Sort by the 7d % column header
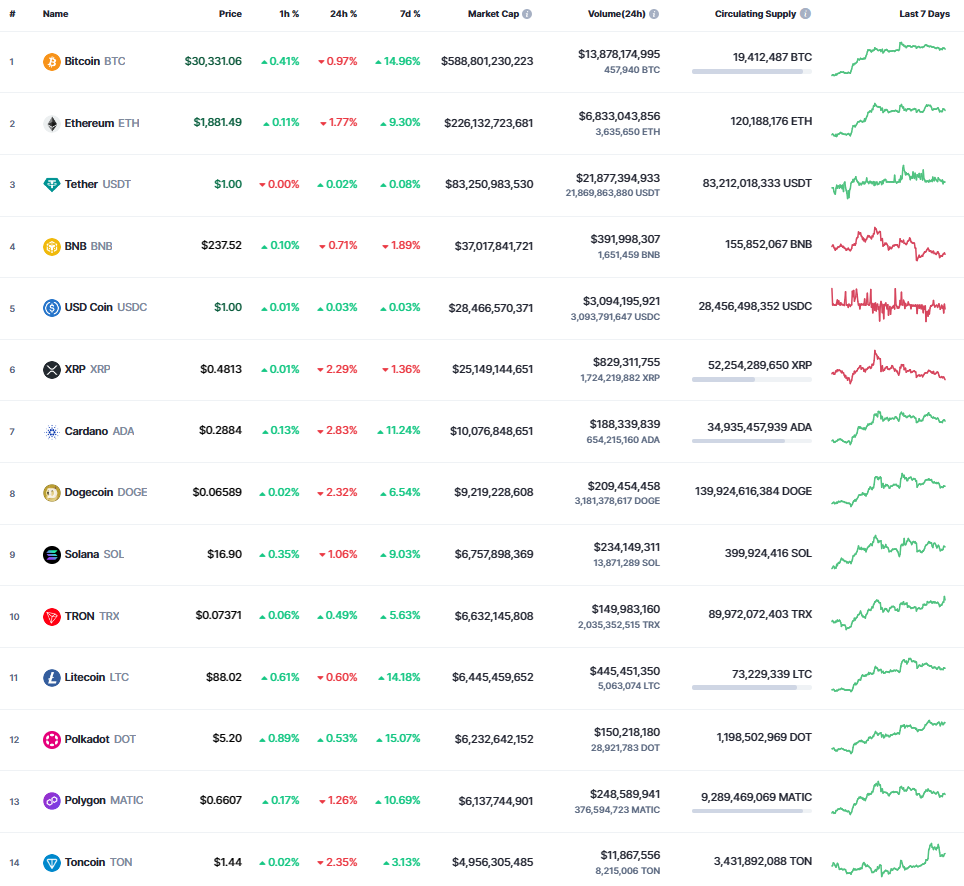The width and height of the screenshot is (964, 886). 410,14
